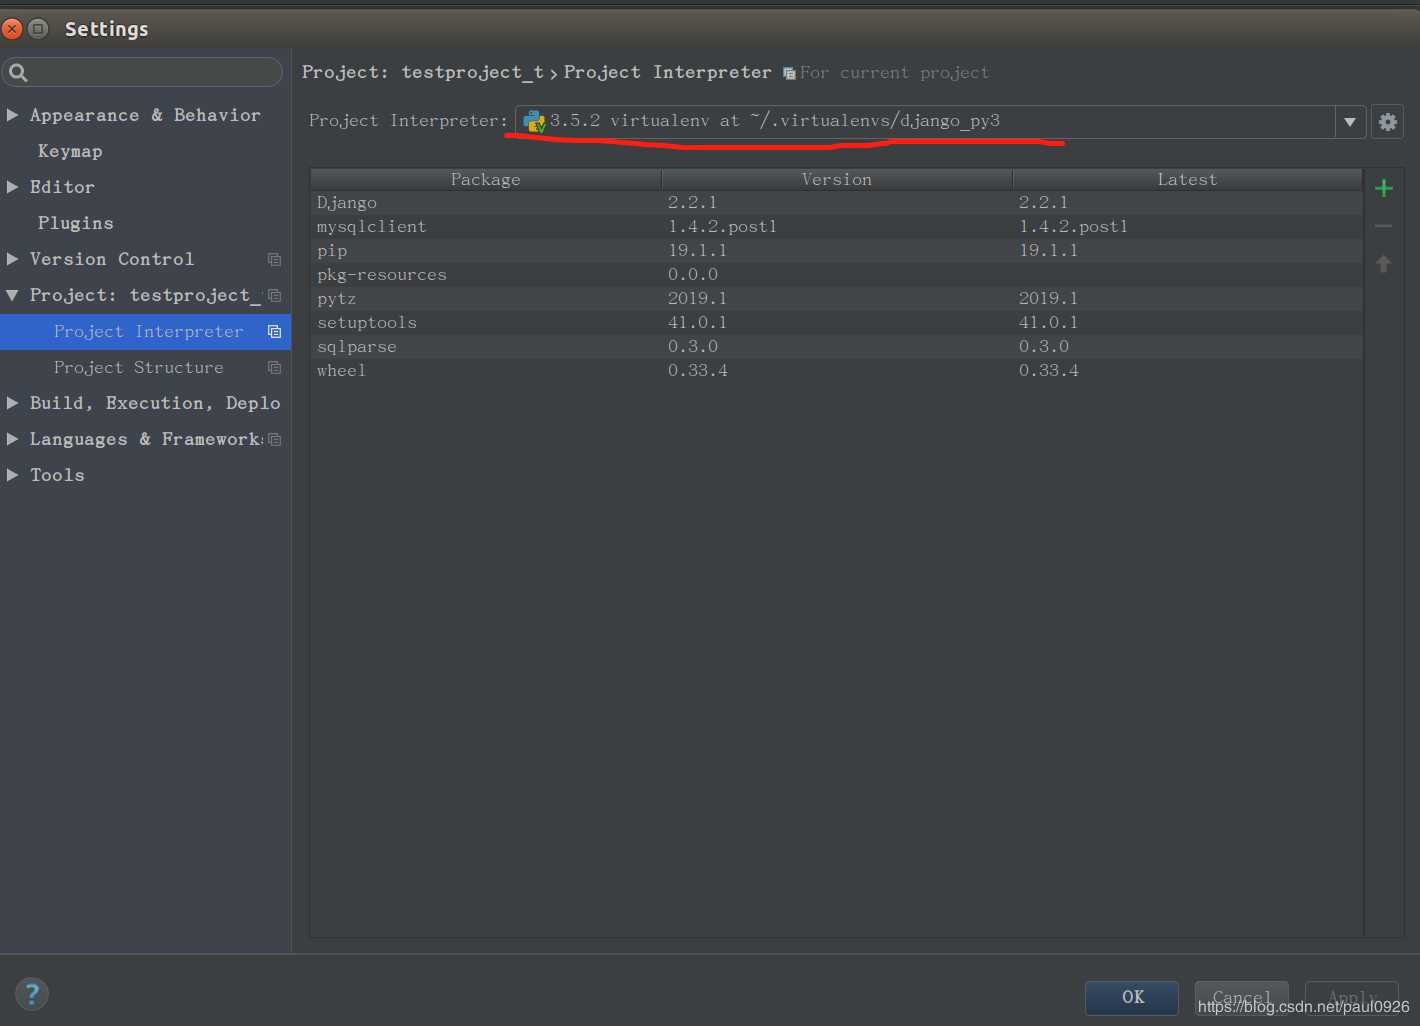
Task: Click the per-project icon beside Languages & Frameworks
Action: [274, 439]
